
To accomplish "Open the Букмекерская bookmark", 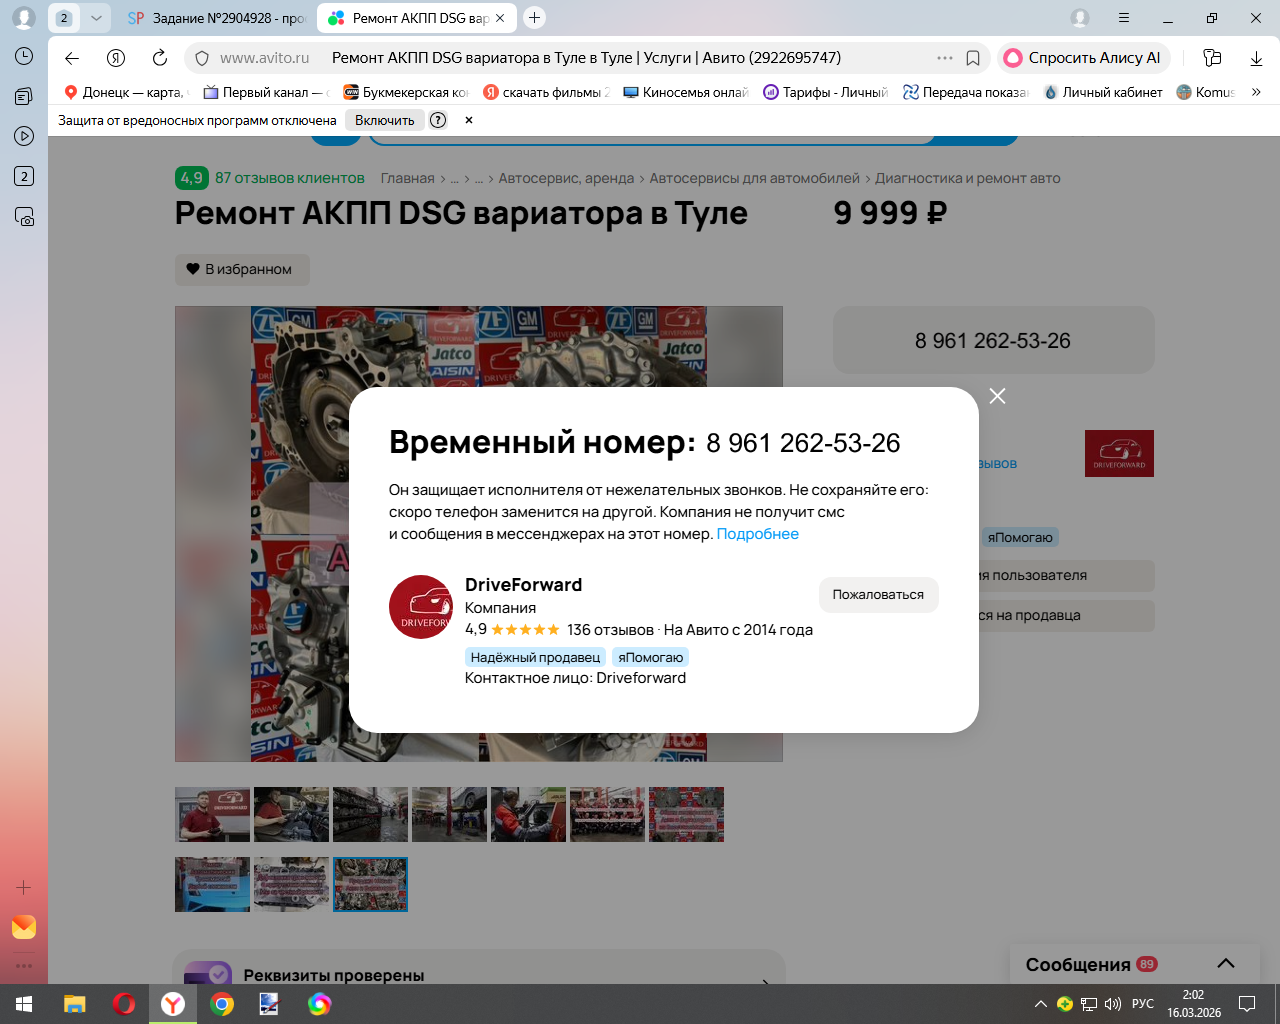I will [x=405, y=92].
